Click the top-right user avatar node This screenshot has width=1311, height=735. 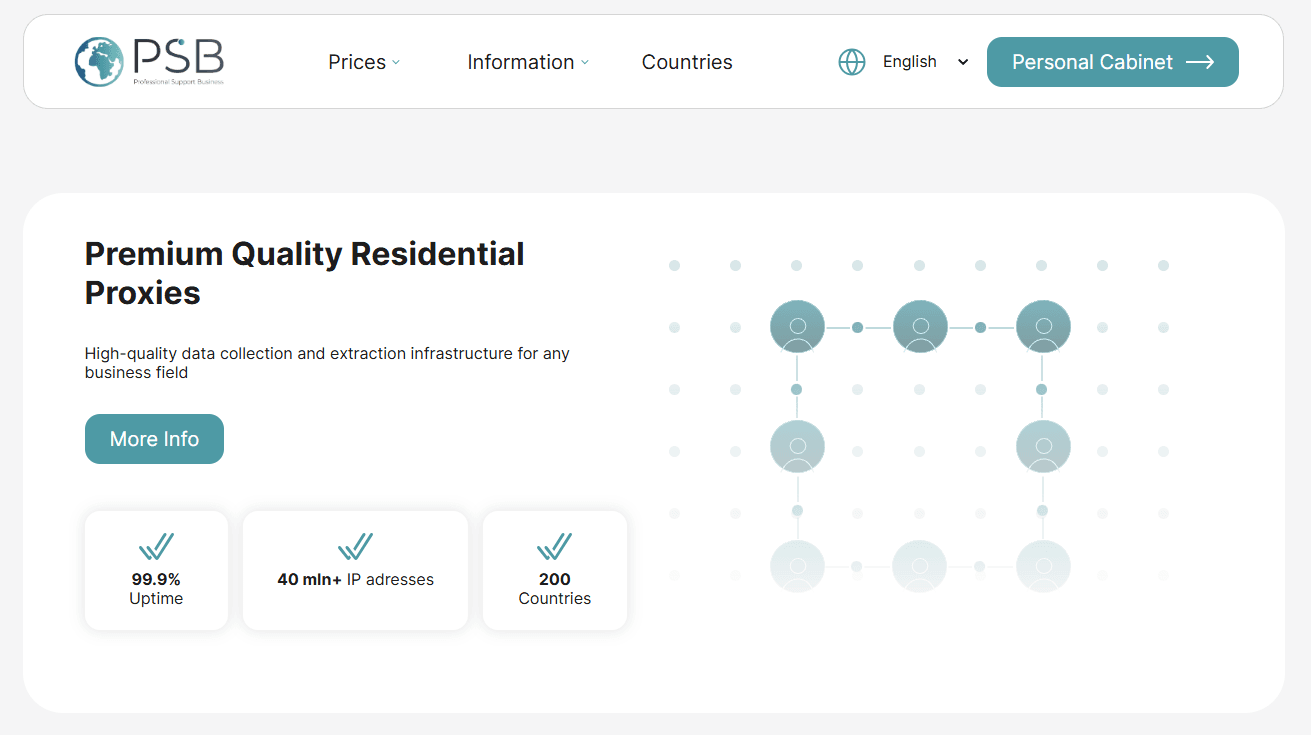tap(1043, 327)
